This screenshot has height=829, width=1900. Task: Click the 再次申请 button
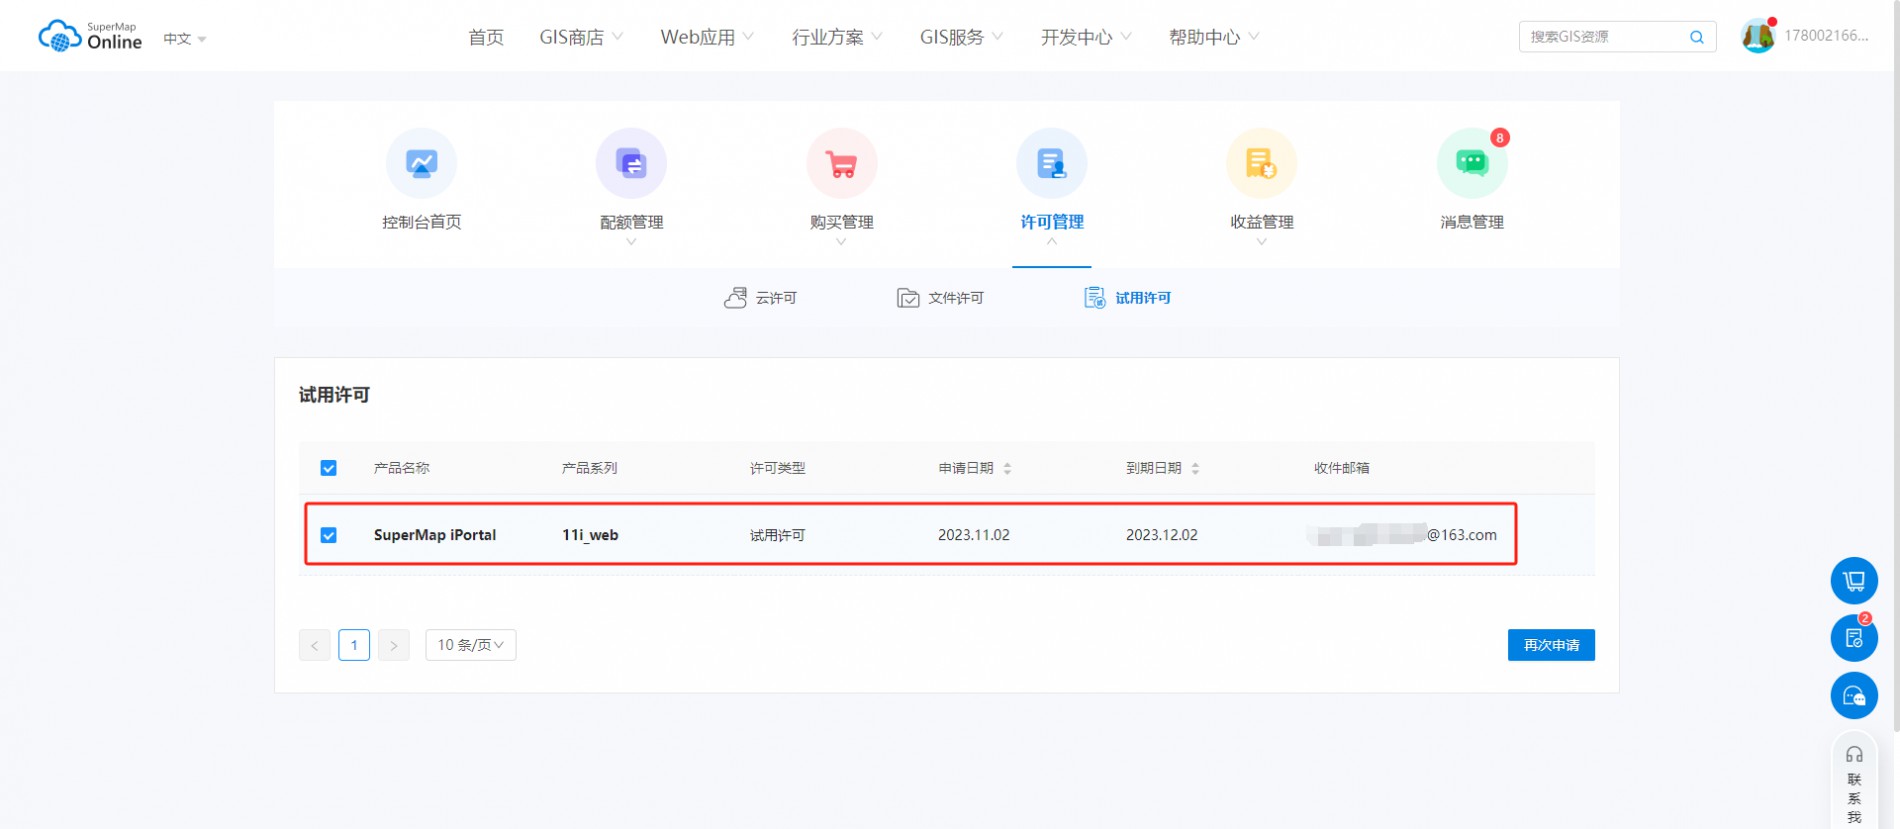pyautogui.click(x=1551, y=645)
